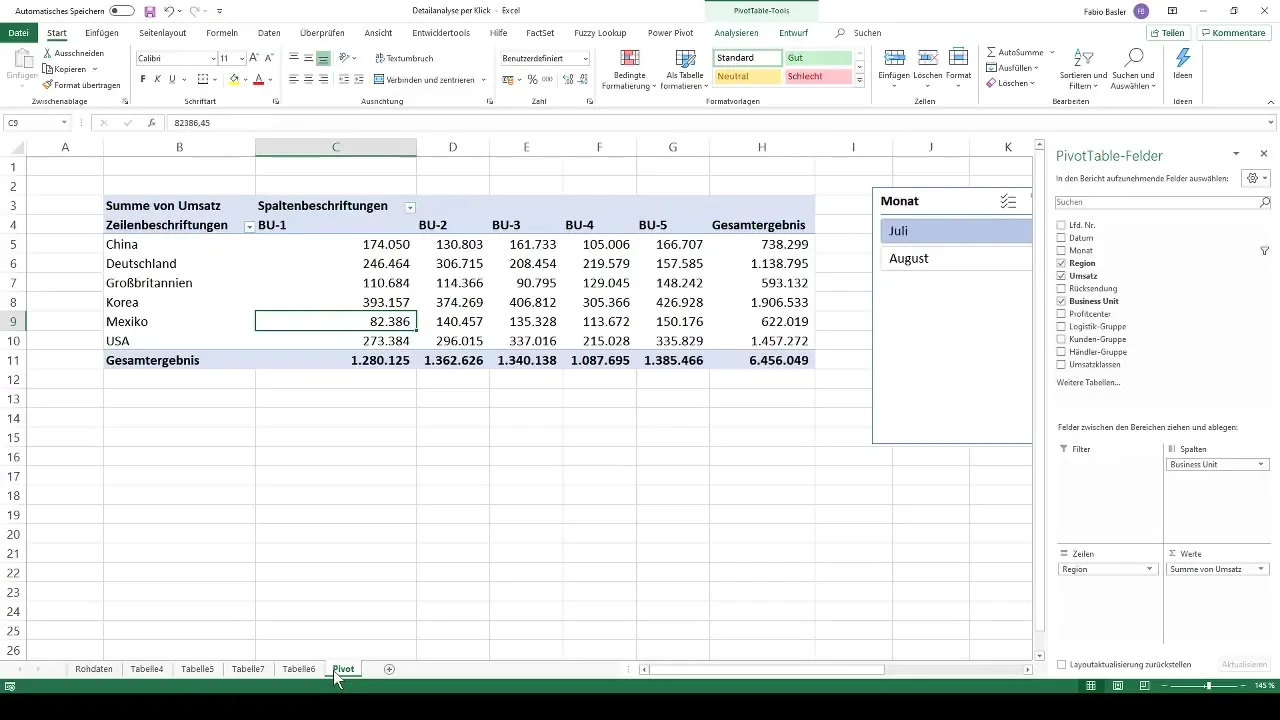This screenshot has height=720, width=1280.
Task: Toggle multi-select on Monat slicer
Action: tap(1008, 201)
